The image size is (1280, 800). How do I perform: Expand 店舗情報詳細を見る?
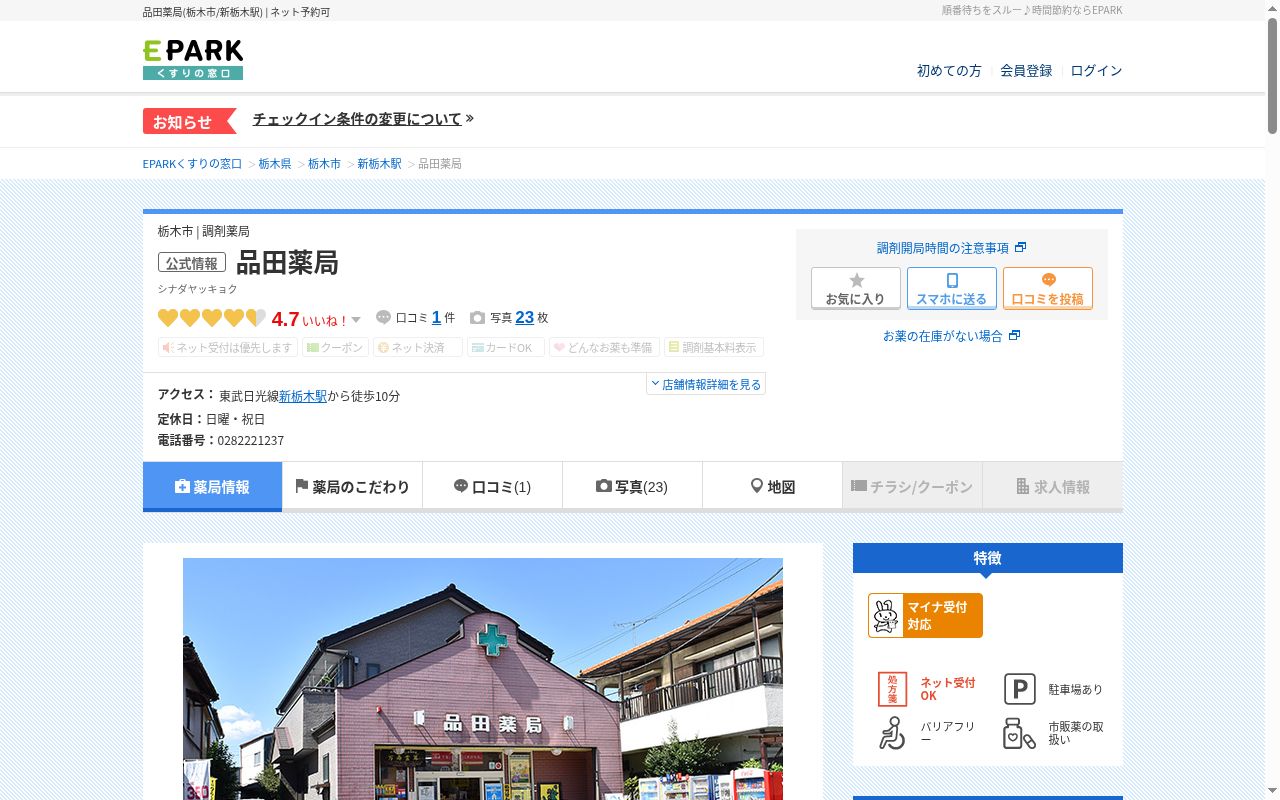click(706, 384)
